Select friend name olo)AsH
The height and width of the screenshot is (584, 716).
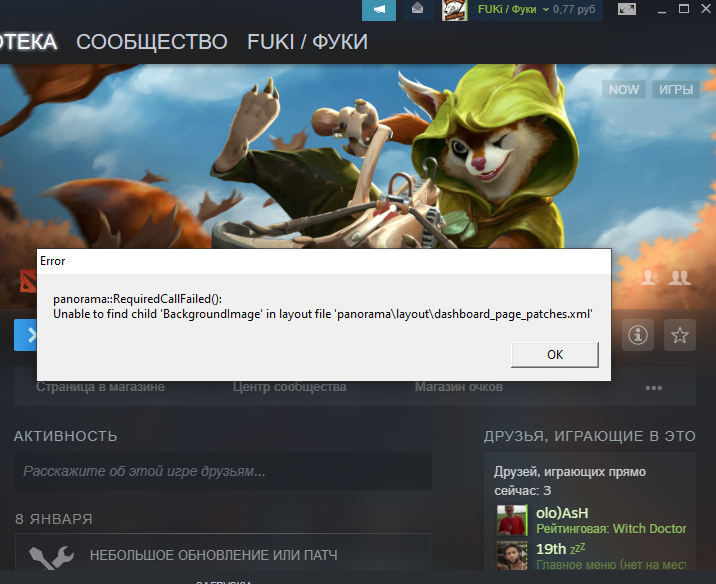pyautogui.click(x=562, y=513)
